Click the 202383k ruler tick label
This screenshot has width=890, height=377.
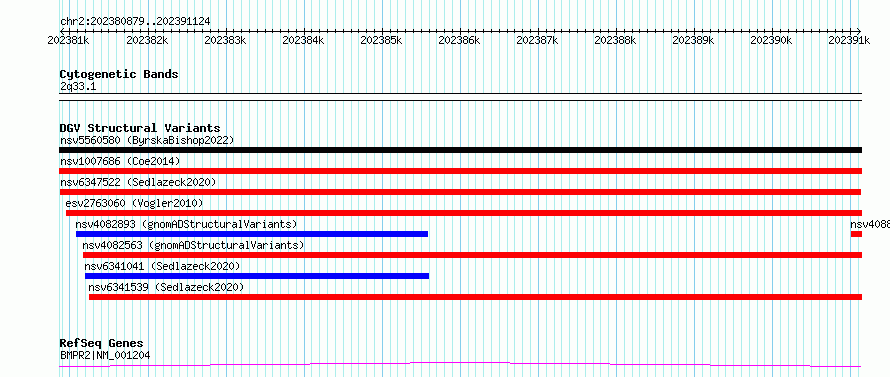click(x=225, y=40)
